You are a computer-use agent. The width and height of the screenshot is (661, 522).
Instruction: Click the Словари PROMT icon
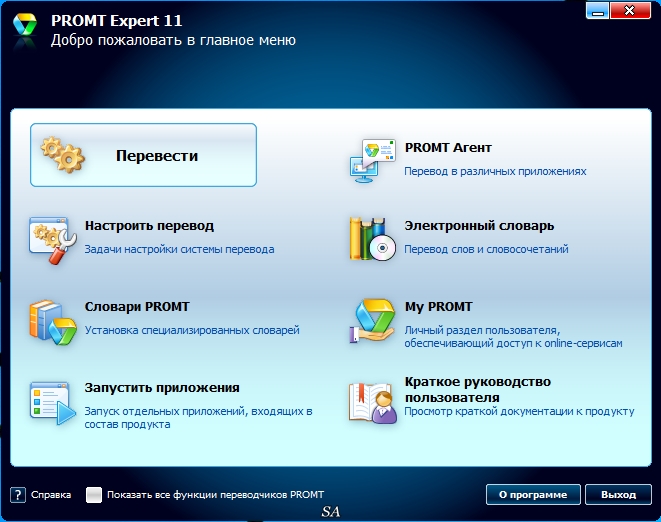point(53,322)
